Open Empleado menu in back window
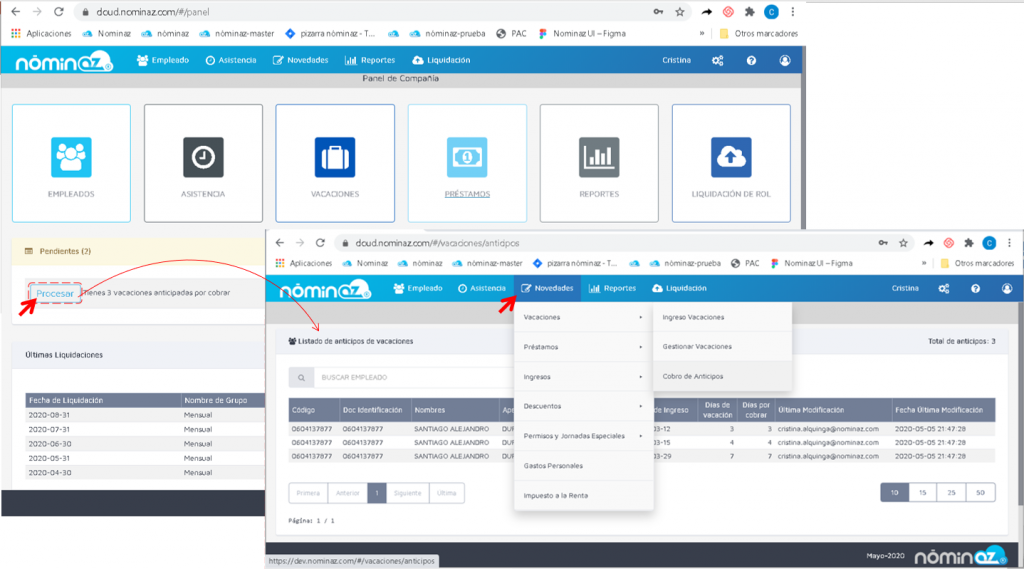Viewport: 1024px width, 569px height. (x=163, y=60)
